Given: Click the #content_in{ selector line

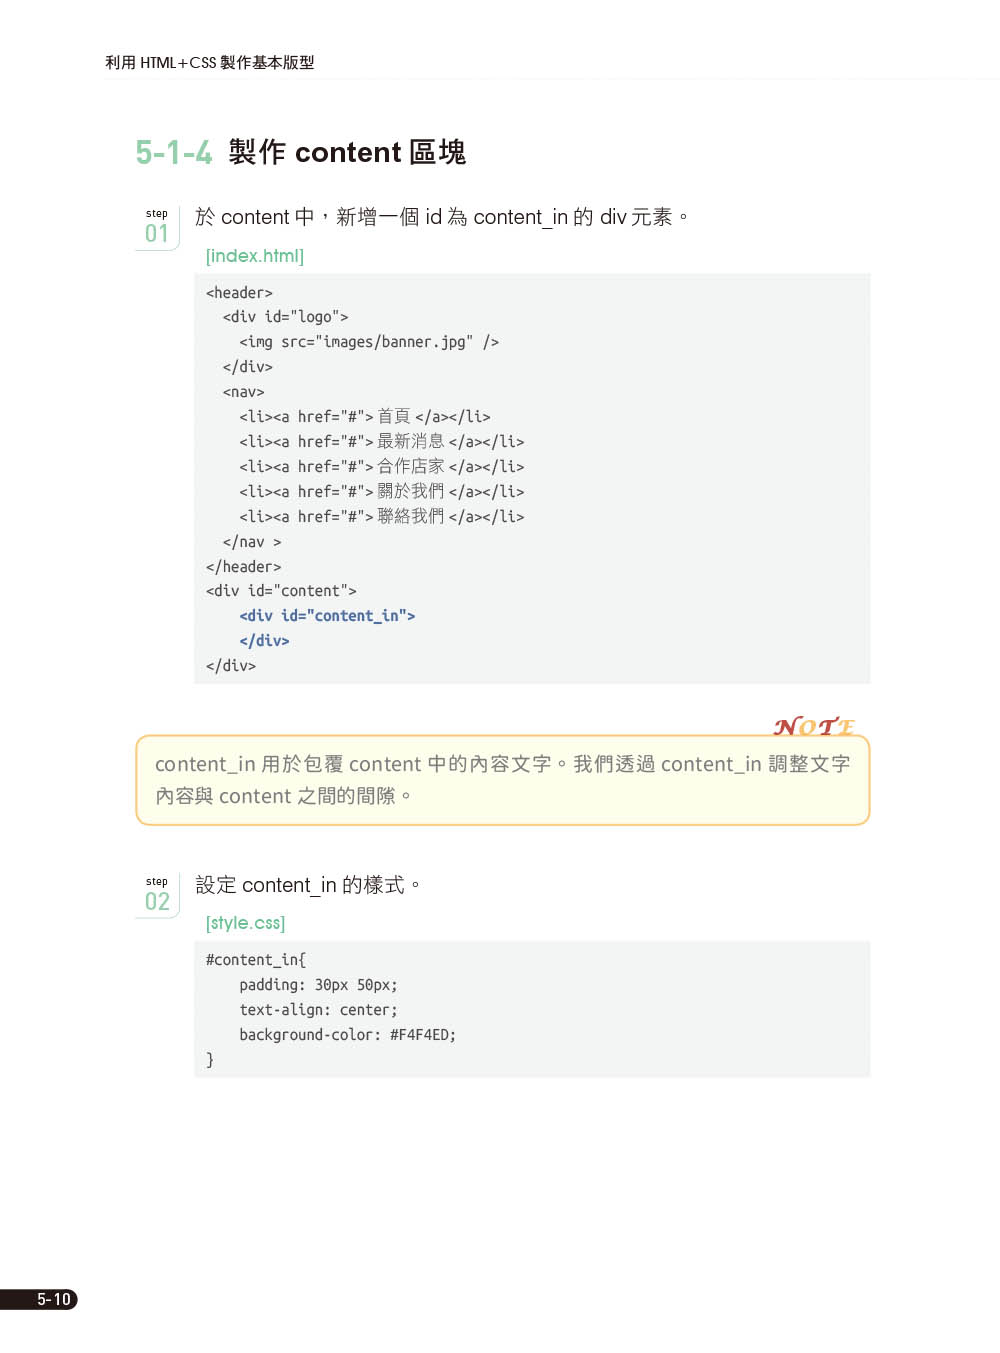Looking at the screenshot, I should 256,960.
